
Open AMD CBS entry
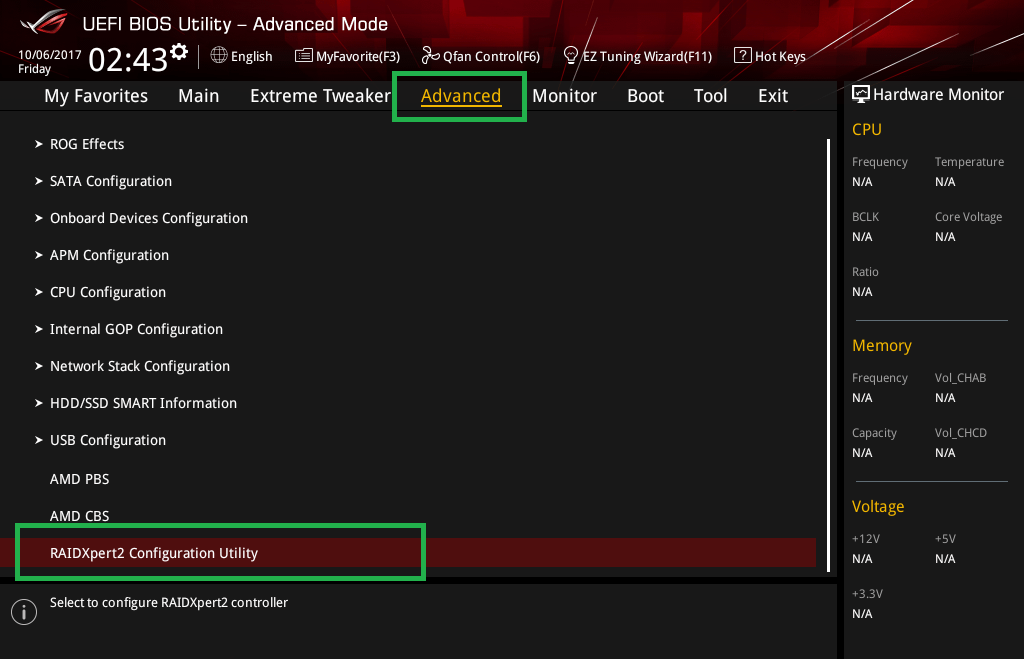click(80, 516)
